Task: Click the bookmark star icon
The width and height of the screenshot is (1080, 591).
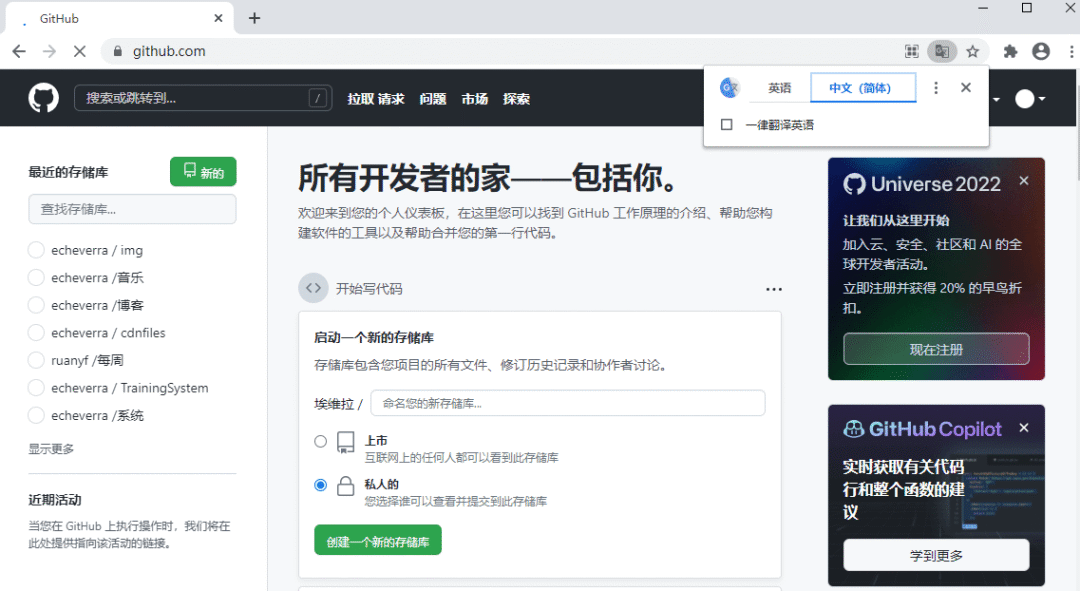Action: [x=971, y=50]
